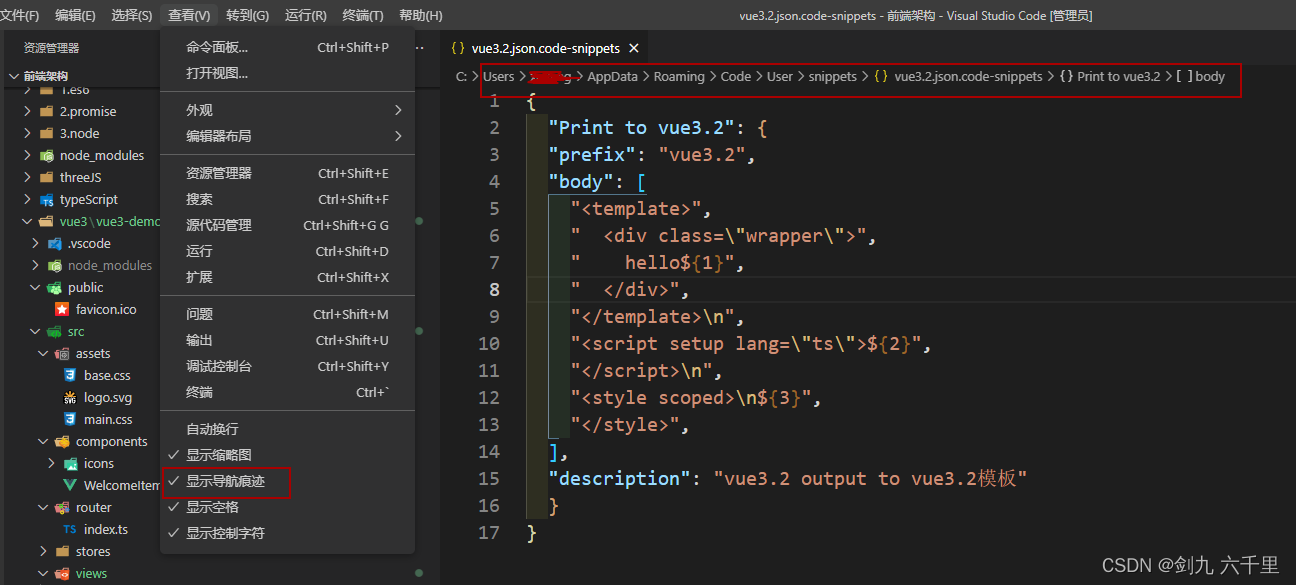Click the top-level node_modules folder icon
The height and width of the screenshot is (585, 1296).
[x=46, y=155]
